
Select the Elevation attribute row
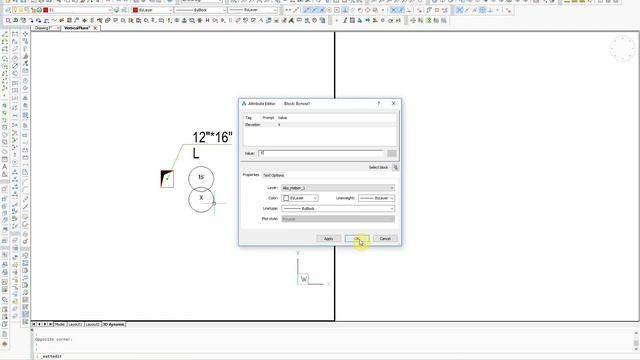point(320,124)
